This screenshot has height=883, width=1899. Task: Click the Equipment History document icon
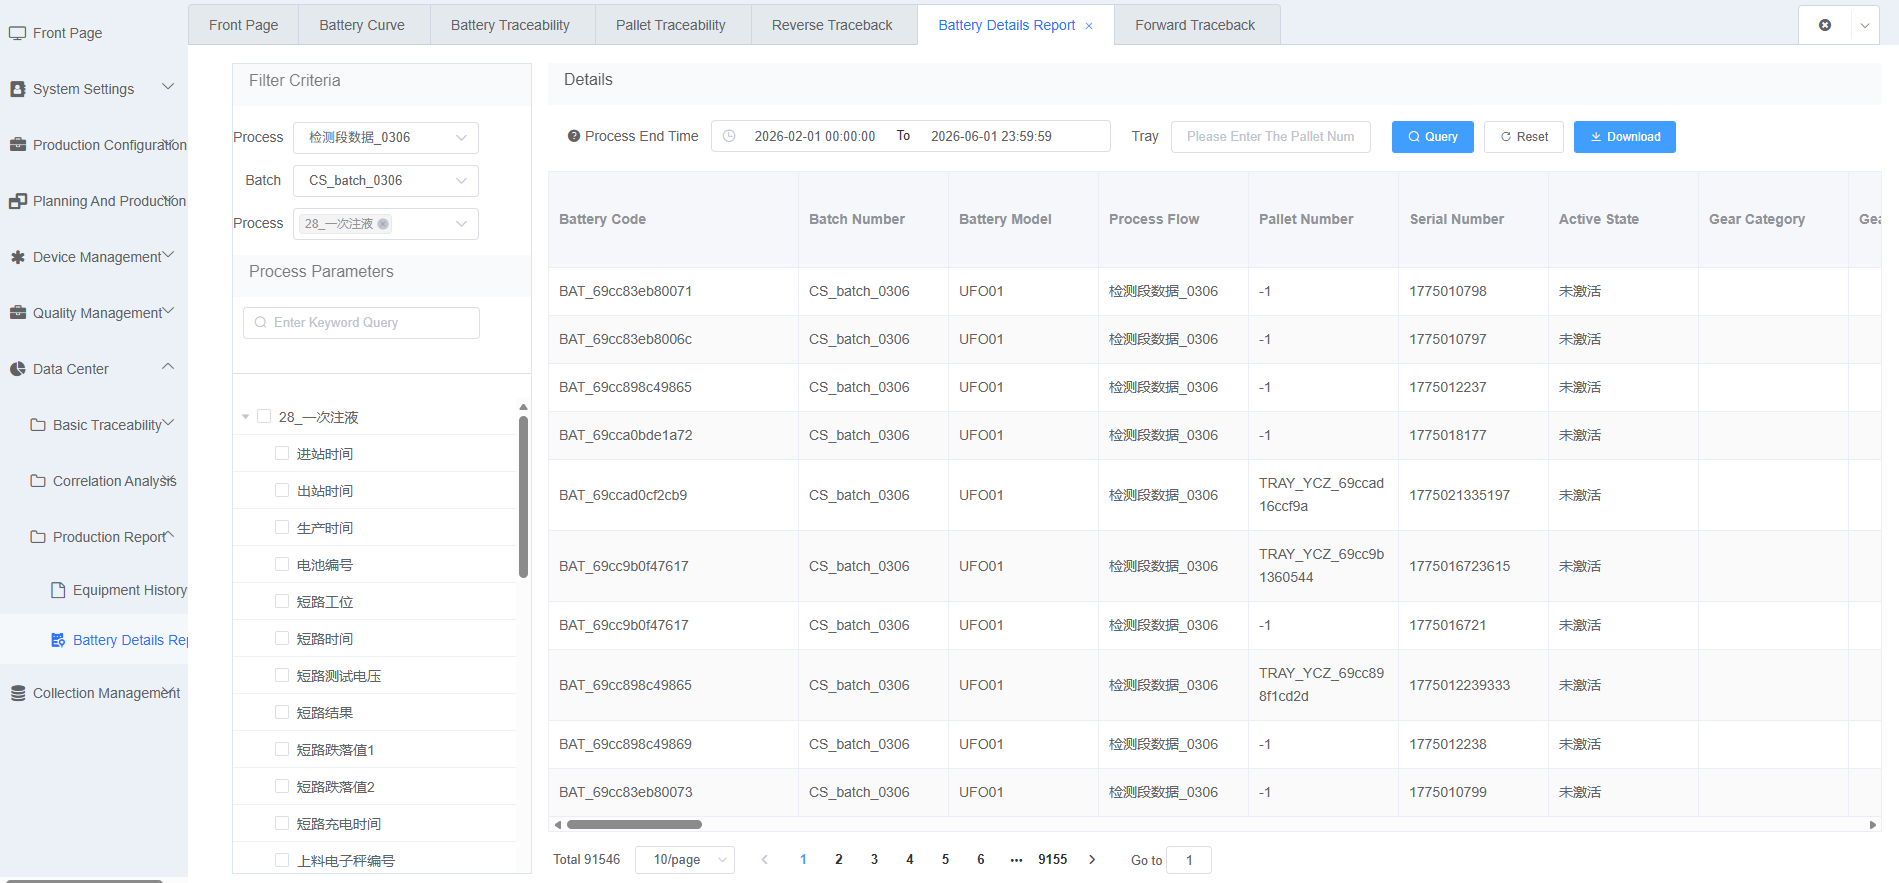coord(58,590)
